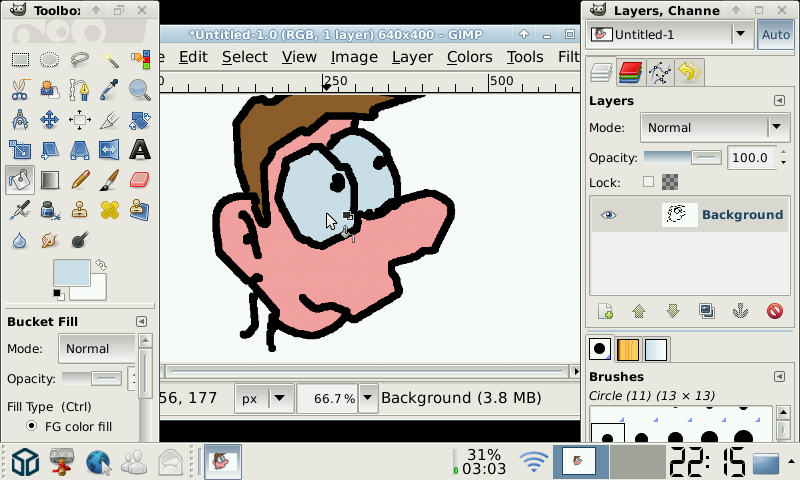
Task: Select the Select by Color tool
Action: (x=140, y=60)
